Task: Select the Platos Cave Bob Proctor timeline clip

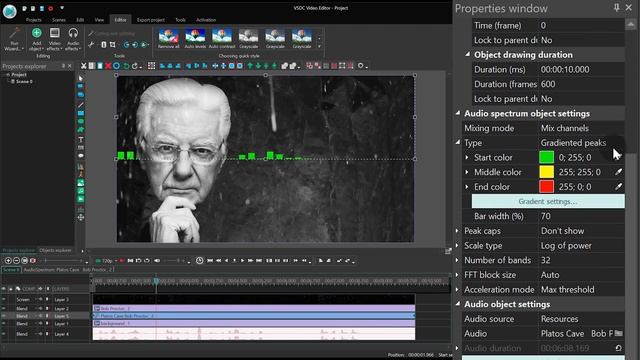Action: coord(253,316)
